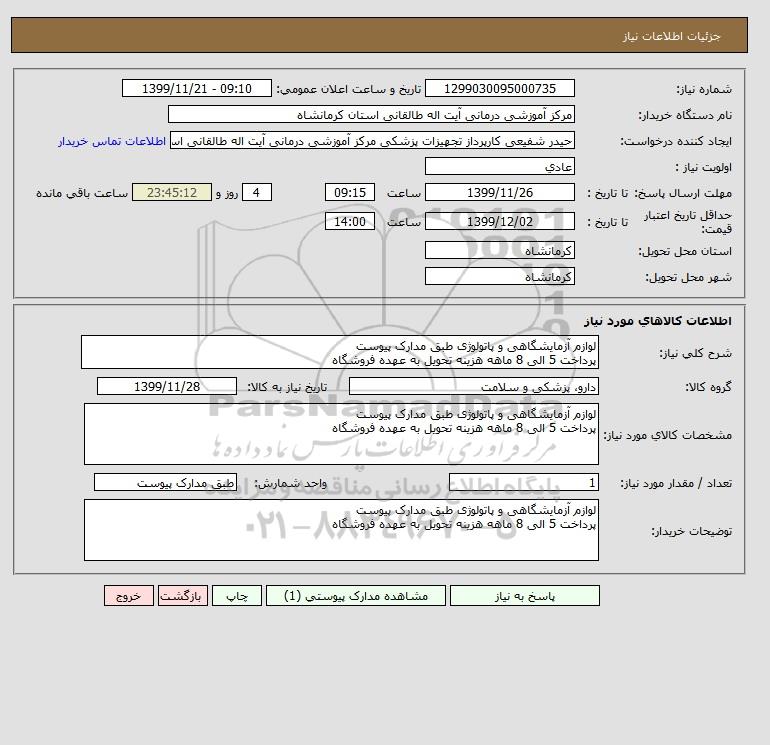
Task: Click the شرح کلی نیاز text area
Action: (x=340, y=352)
